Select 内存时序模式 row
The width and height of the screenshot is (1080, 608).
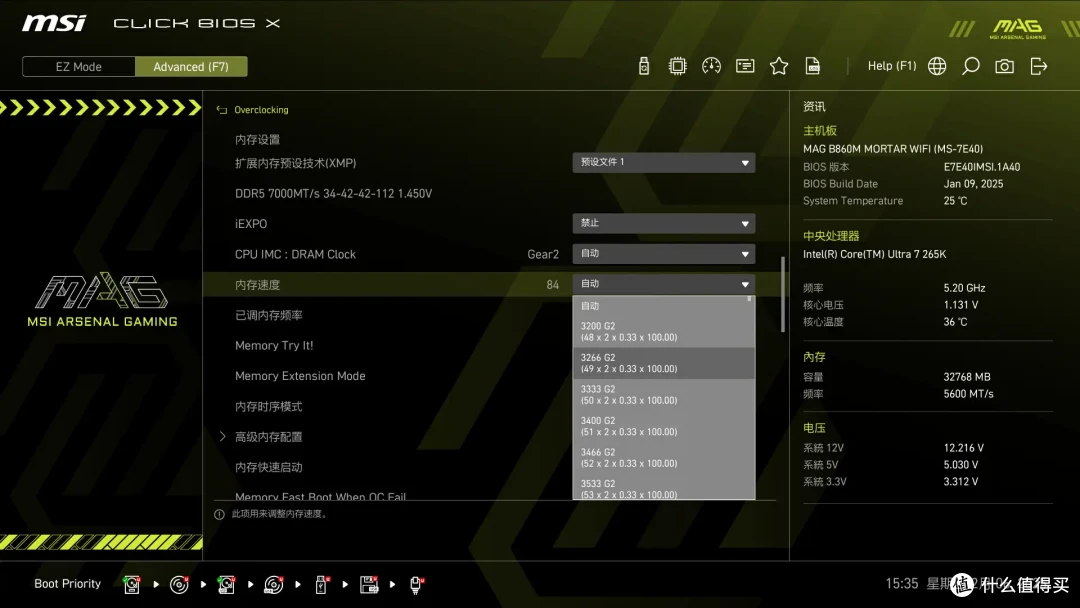(269, 406)
